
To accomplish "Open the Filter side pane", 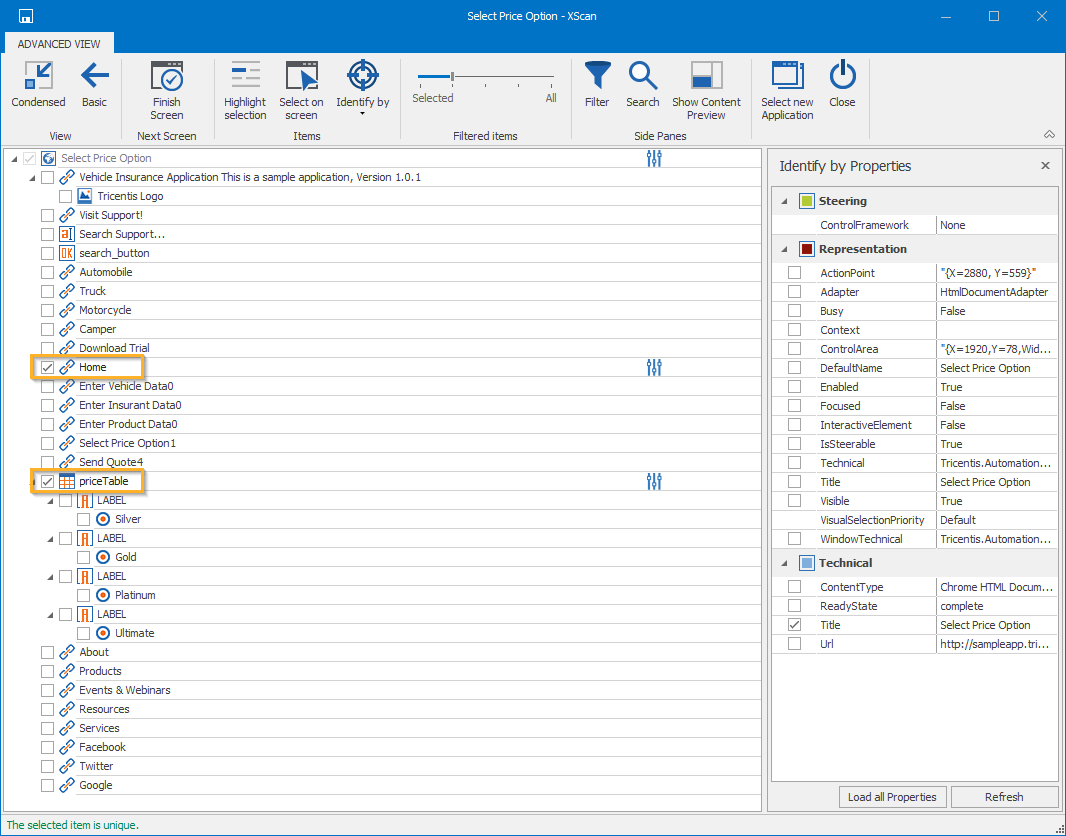I will point(597,85).
